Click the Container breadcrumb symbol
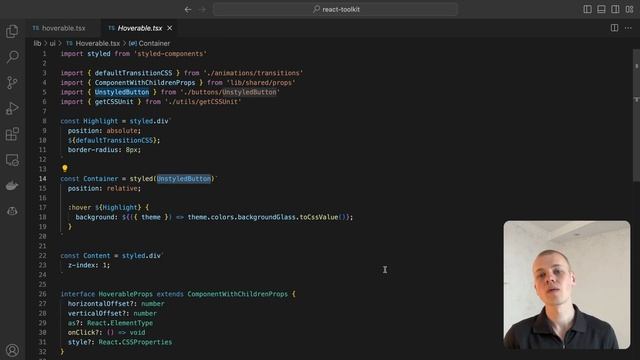The image size is (640, 360). 154,43
